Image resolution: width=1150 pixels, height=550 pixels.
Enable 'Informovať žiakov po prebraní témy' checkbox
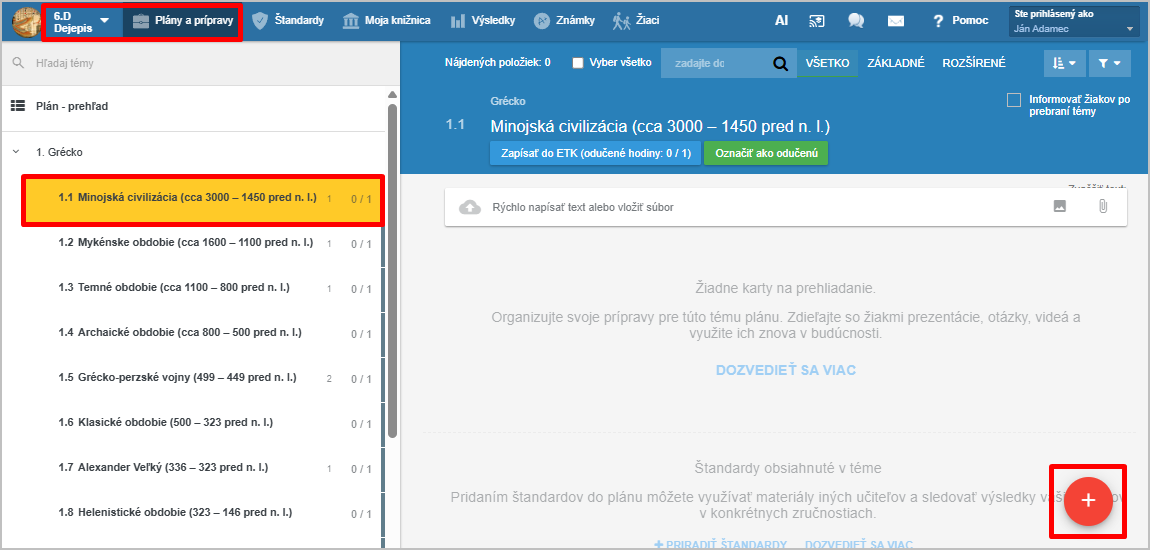(1014, 100)
